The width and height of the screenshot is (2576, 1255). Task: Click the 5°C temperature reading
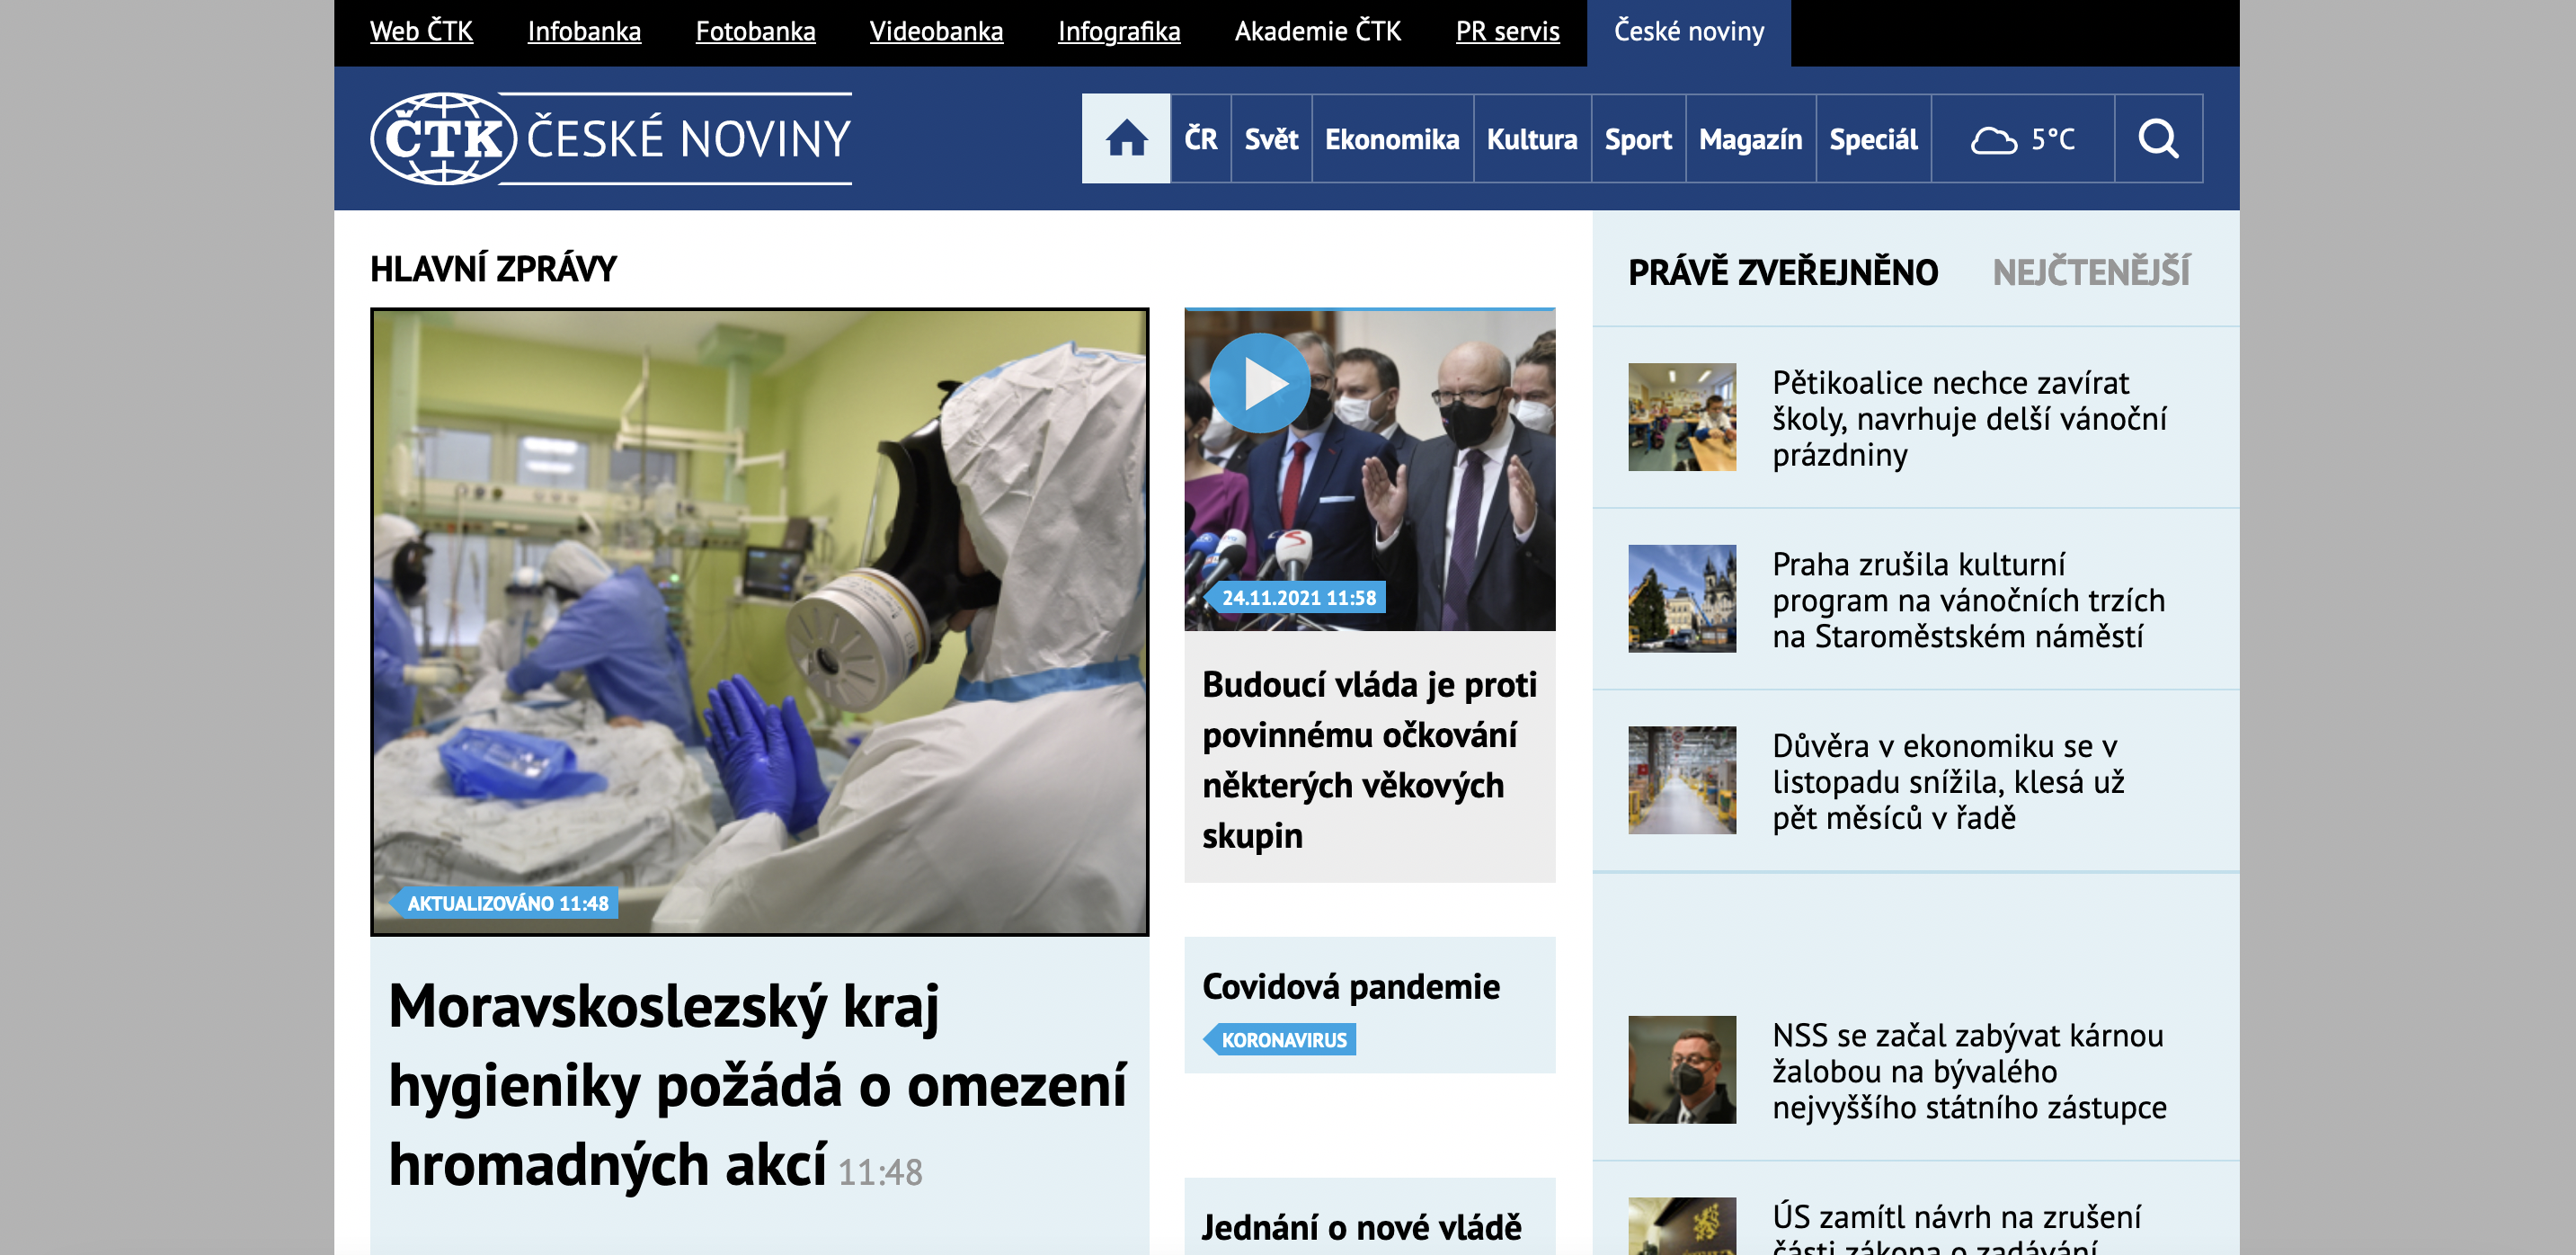click(2052, 139)
